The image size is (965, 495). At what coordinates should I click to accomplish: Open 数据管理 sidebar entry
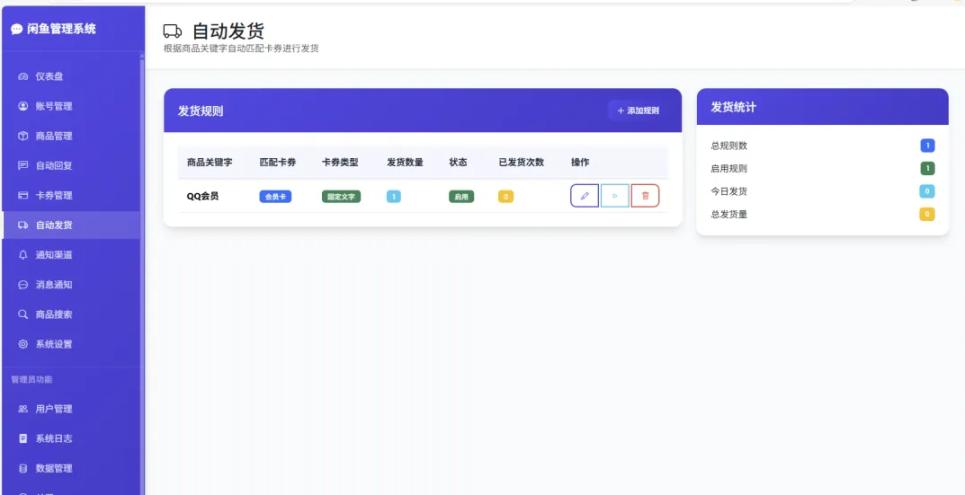pos(71,469)
